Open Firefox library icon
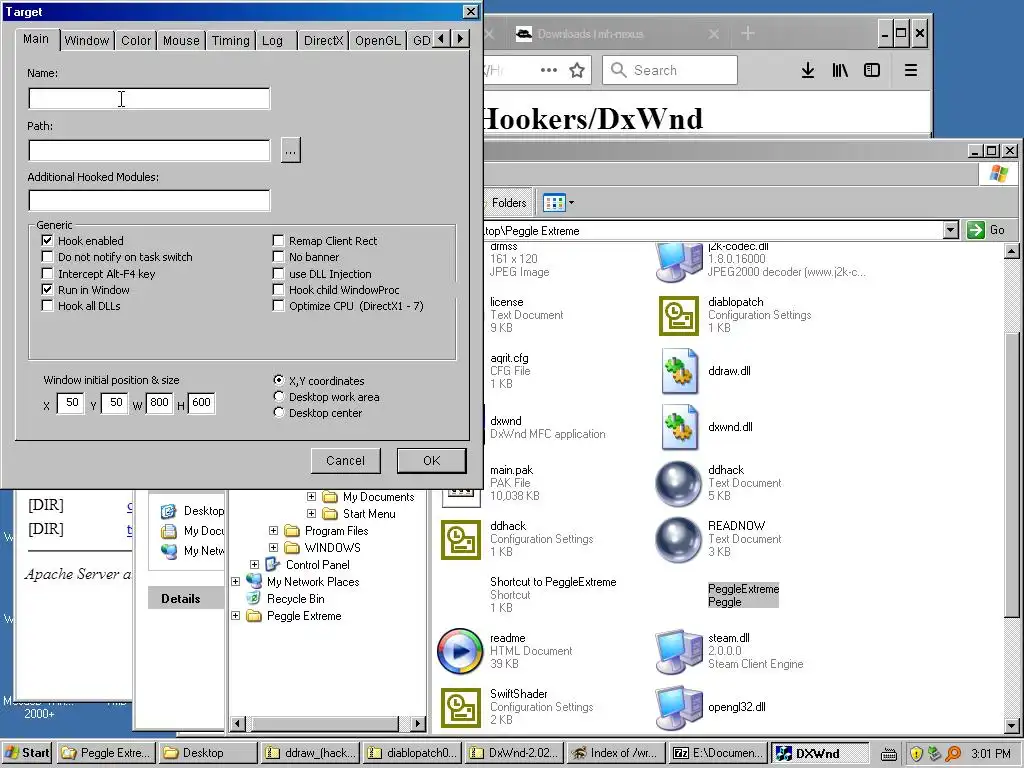This screenshot has width=1024, height=768. [840, 70]
